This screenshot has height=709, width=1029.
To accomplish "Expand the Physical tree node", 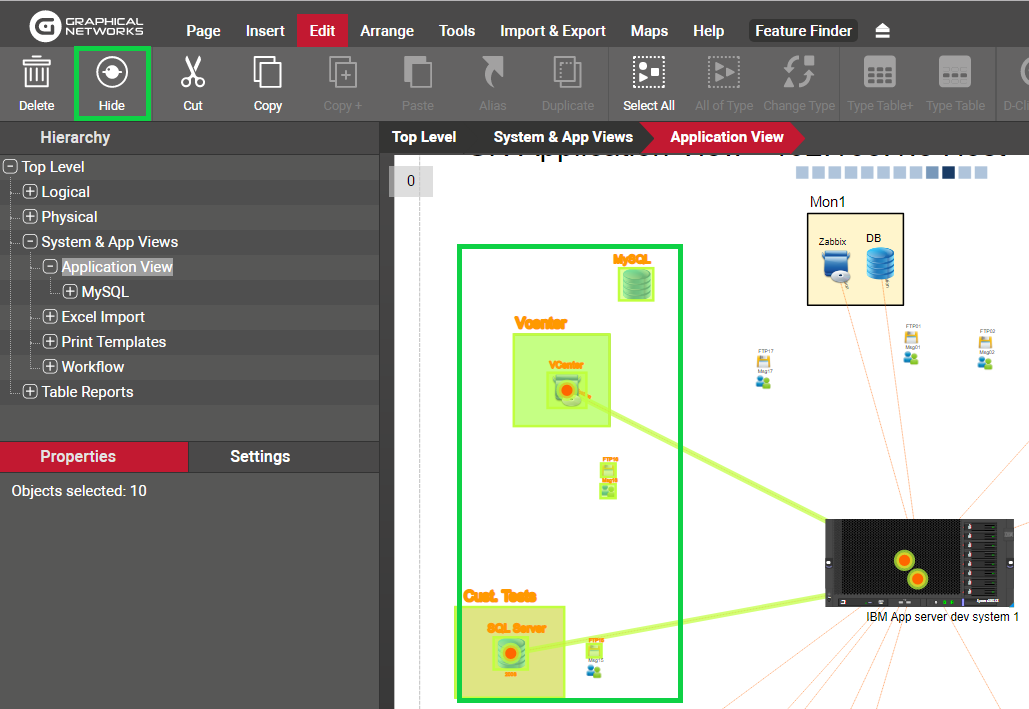I will (30, 217).
